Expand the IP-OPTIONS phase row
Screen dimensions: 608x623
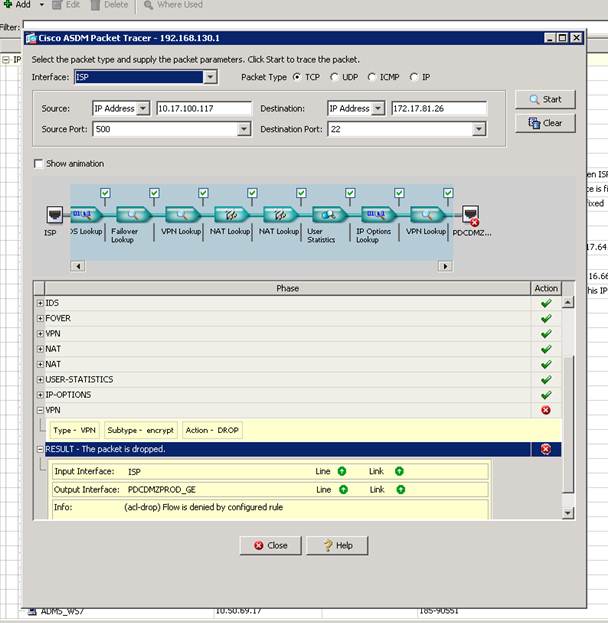(x=40, y=395)
